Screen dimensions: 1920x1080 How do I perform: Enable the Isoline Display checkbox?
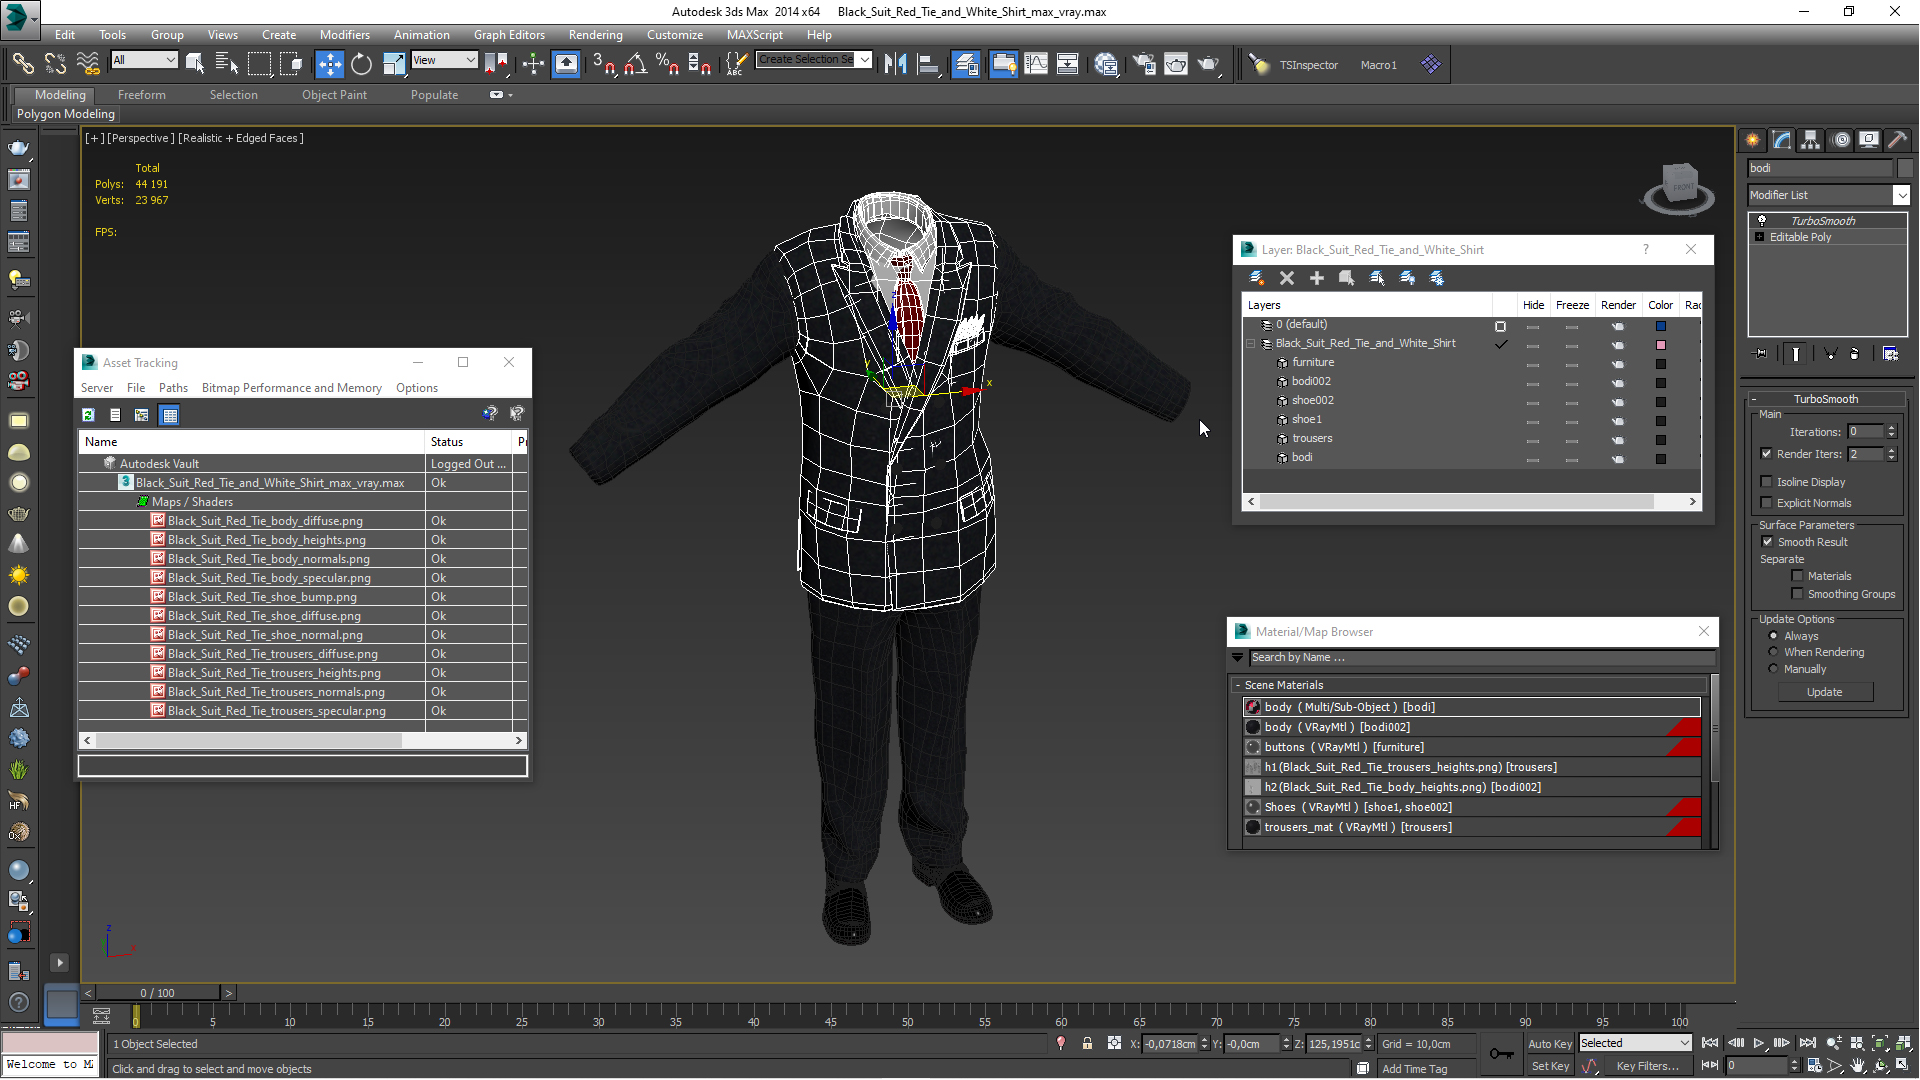[1767, 482]
